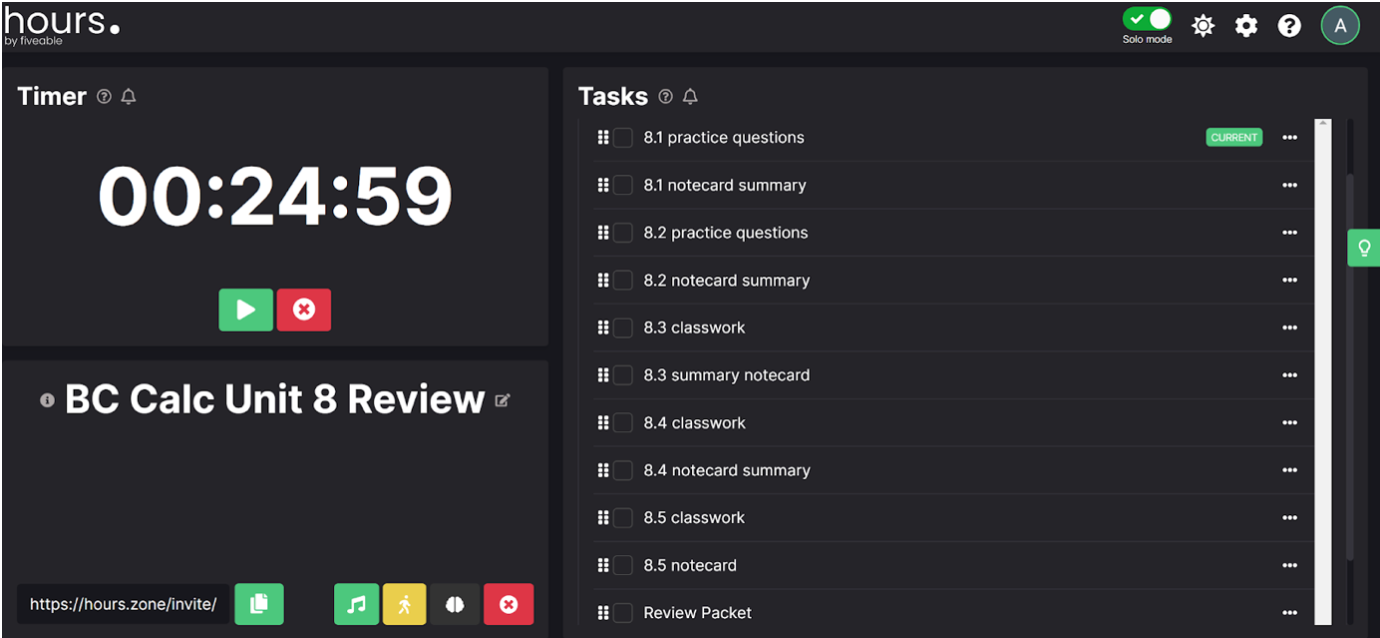Image resolution: width=1380 pixels, height=638 pixels.
Task: Check off 8.5 notecard
Action: (x=623, y=565)
